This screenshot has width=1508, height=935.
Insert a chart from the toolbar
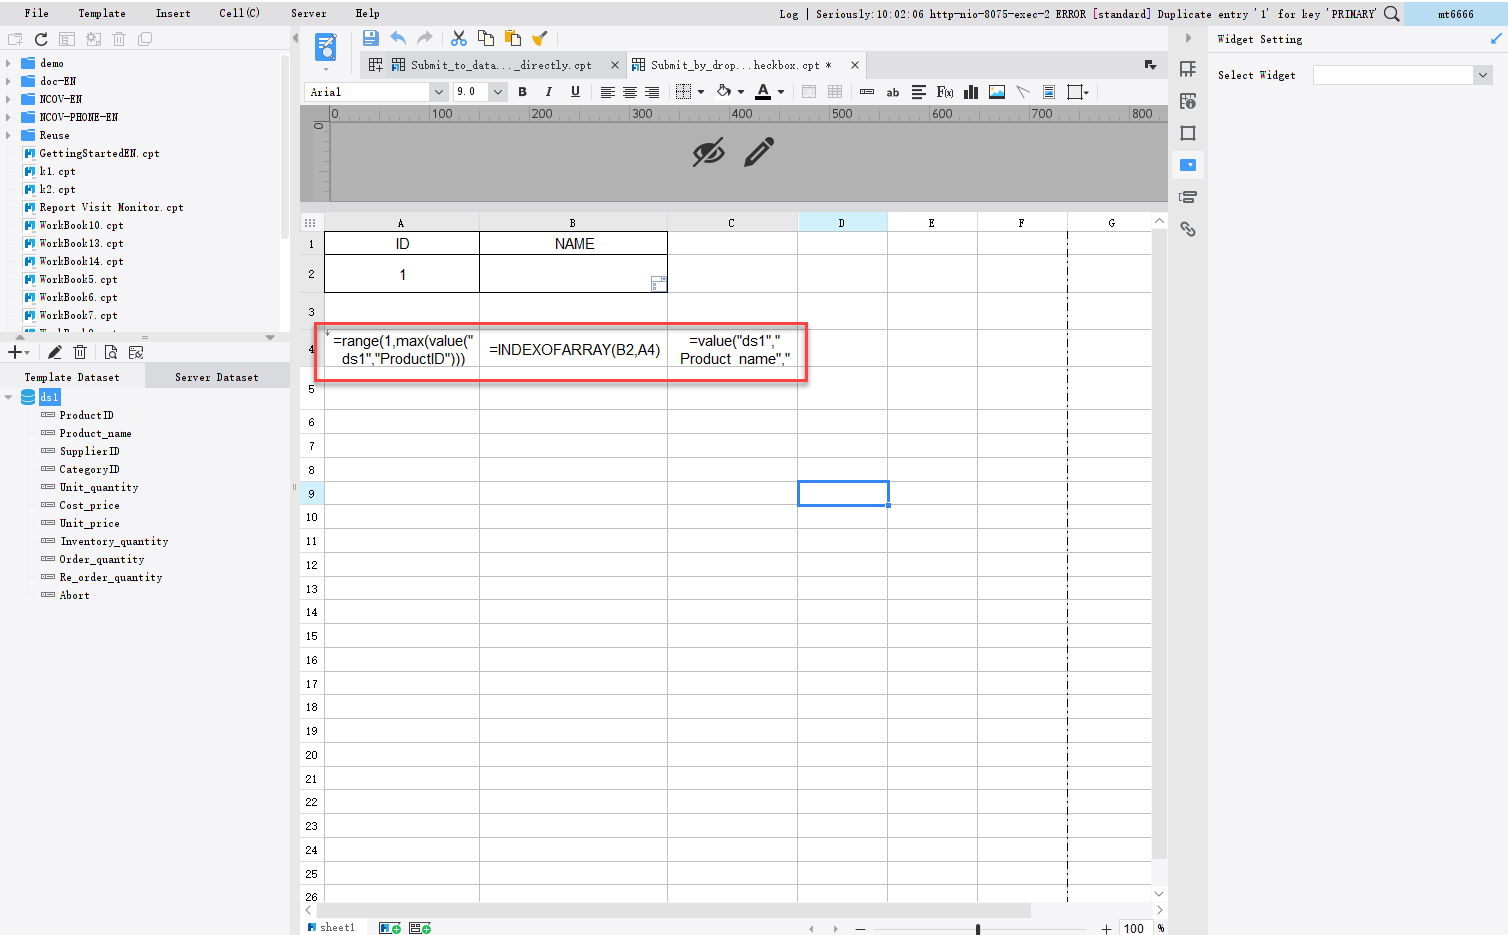coord(970,91)
